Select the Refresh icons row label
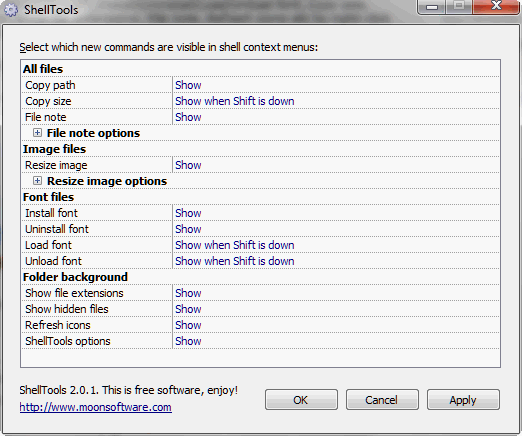This screenshot has width=522, height=436. coord(58,325)
